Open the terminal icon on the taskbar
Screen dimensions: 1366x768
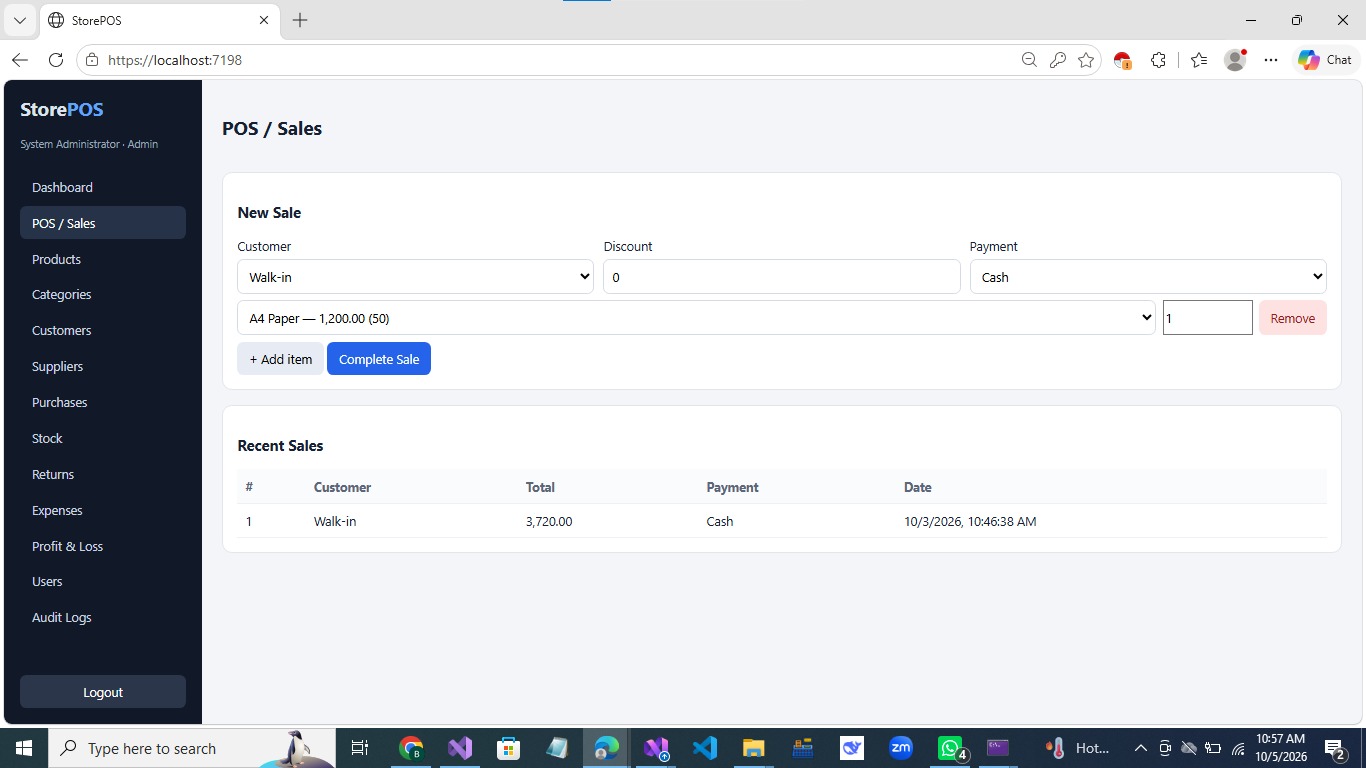(998, 748)
